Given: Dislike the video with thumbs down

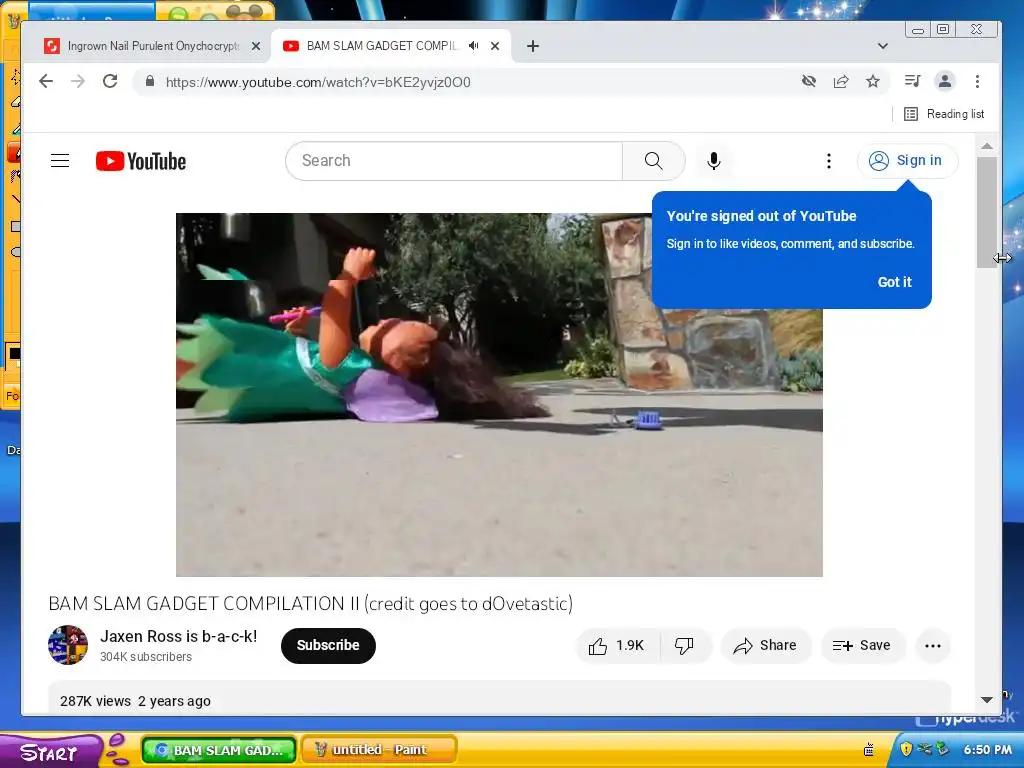Looking at the screenshot, I should point(684,646).
